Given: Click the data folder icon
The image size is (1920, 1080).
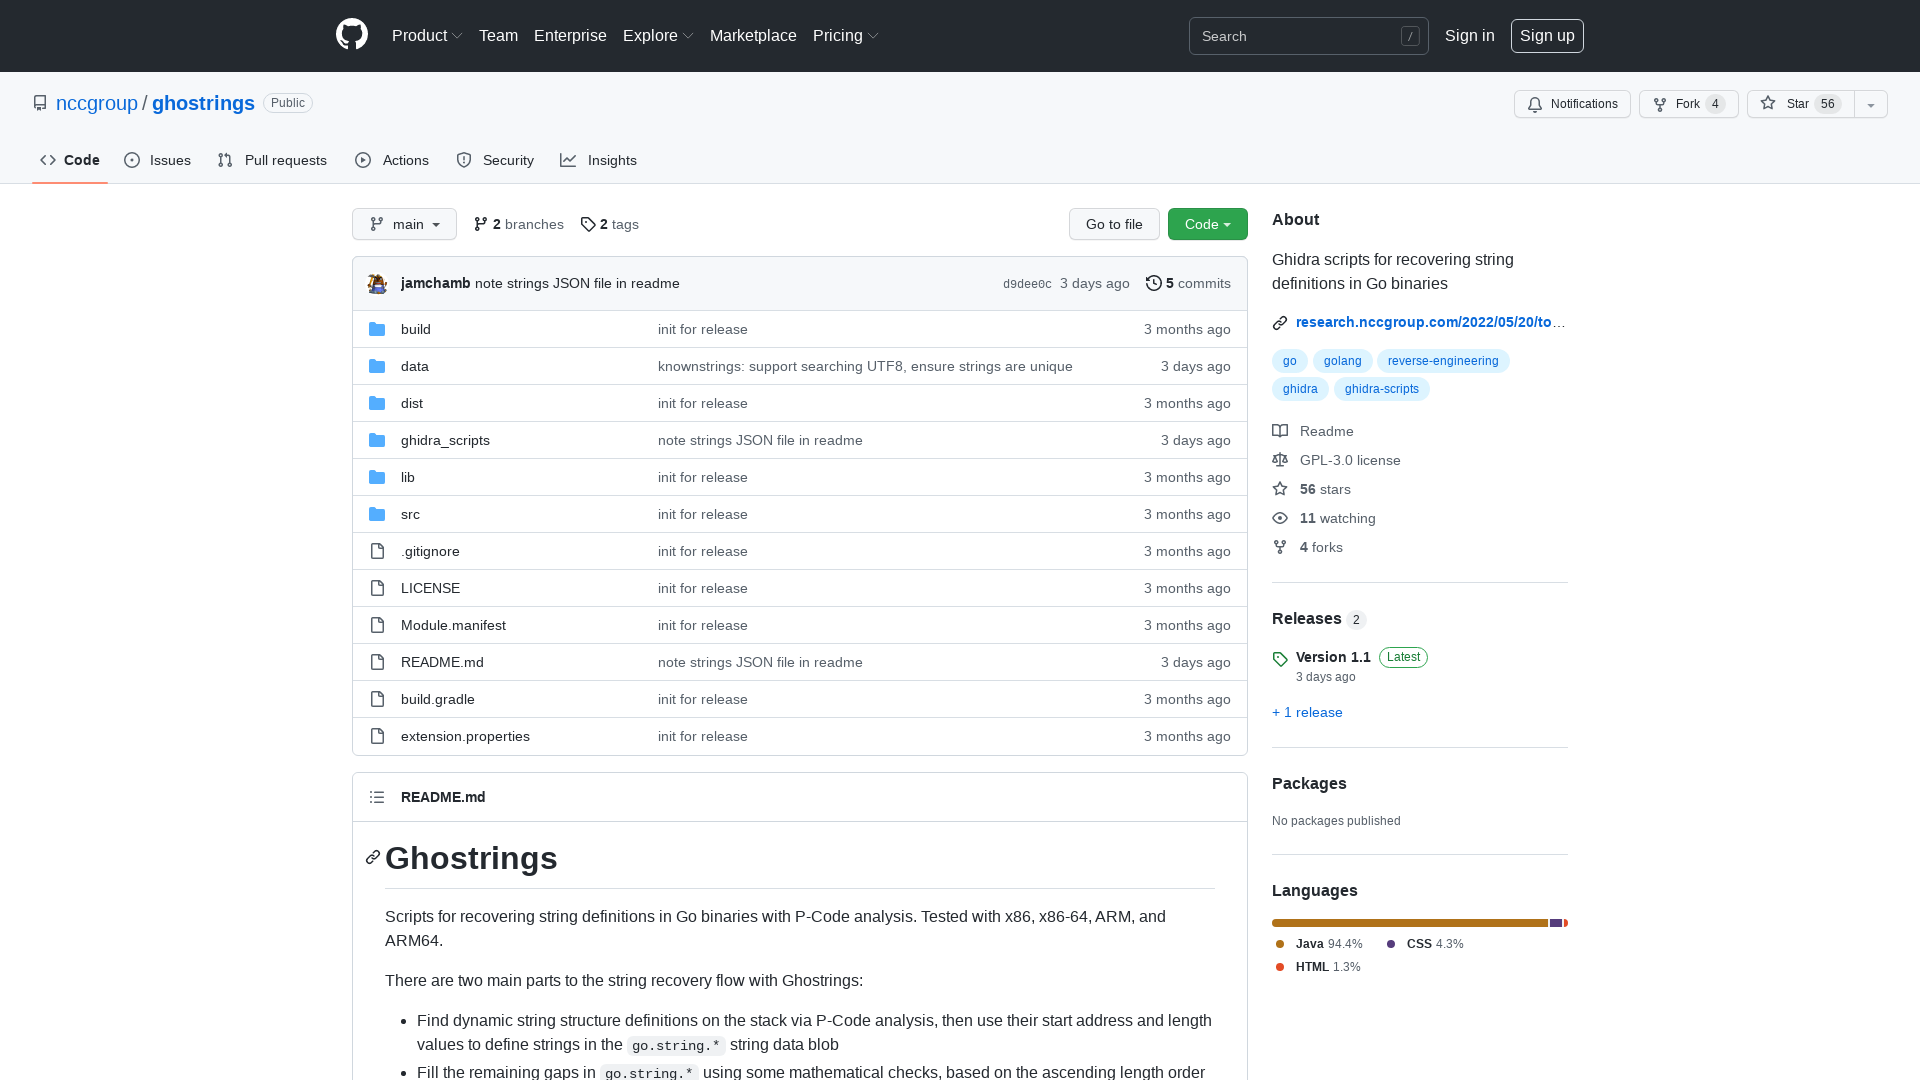Looking at the screenshot, I should tap(377, 366).
